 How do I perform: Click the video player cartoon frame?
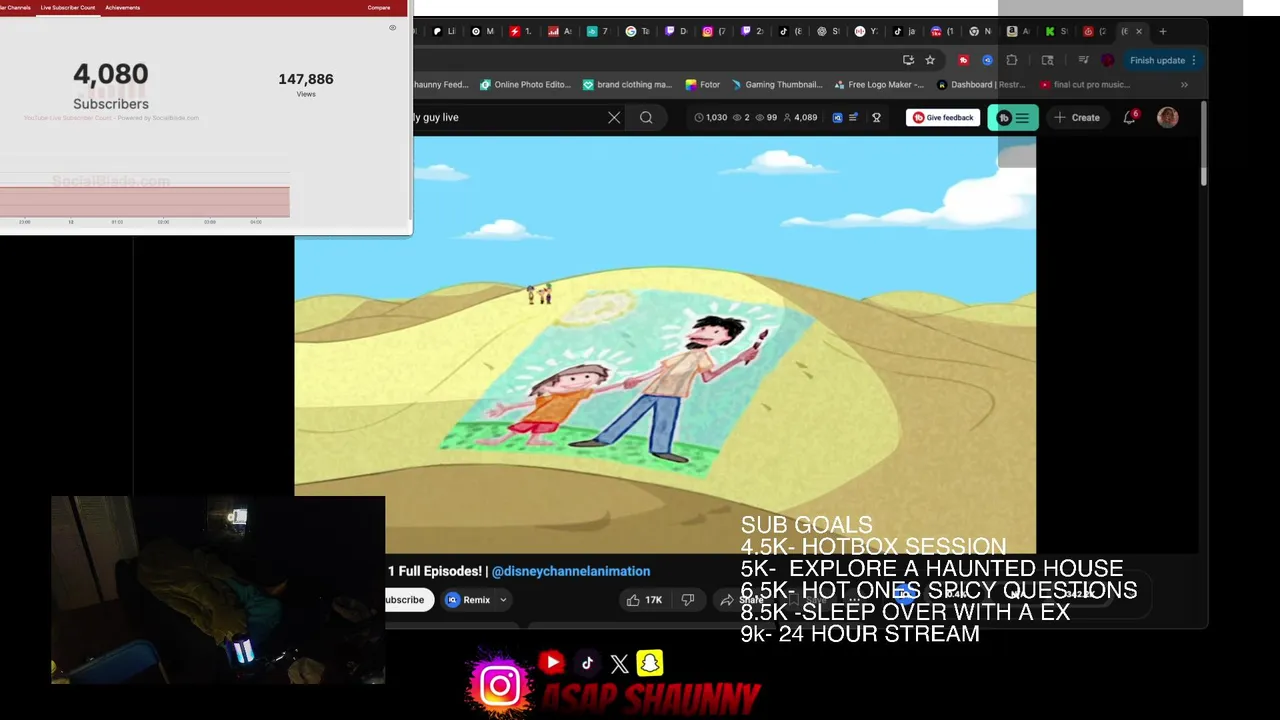[665, 344]
